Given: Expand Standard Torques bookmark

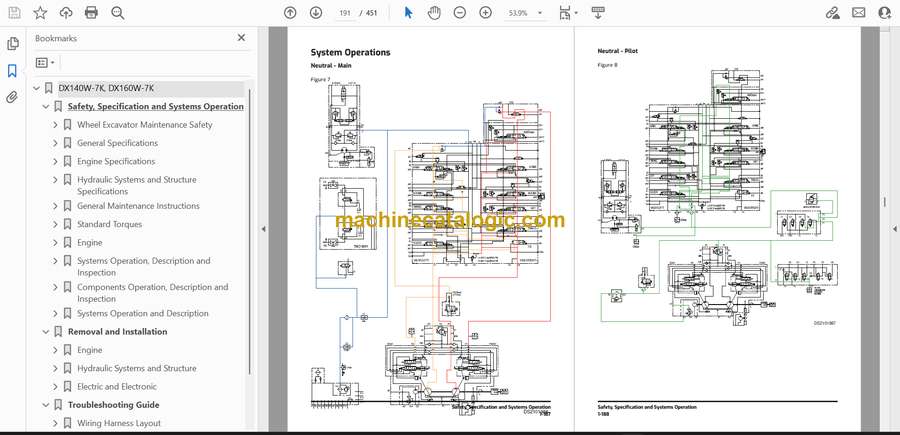Looking at the screenshot, I should (x=55, y=224).
